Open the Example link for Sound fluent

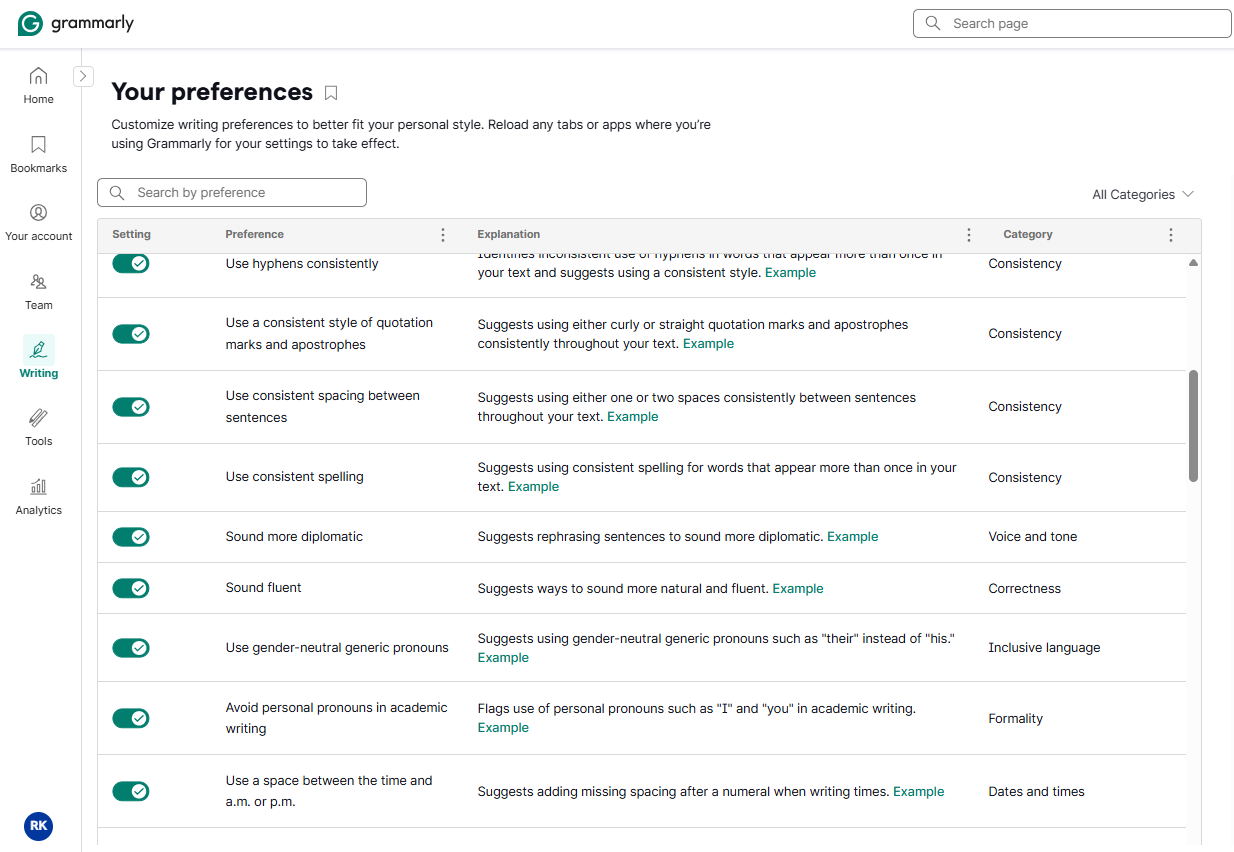798,589
